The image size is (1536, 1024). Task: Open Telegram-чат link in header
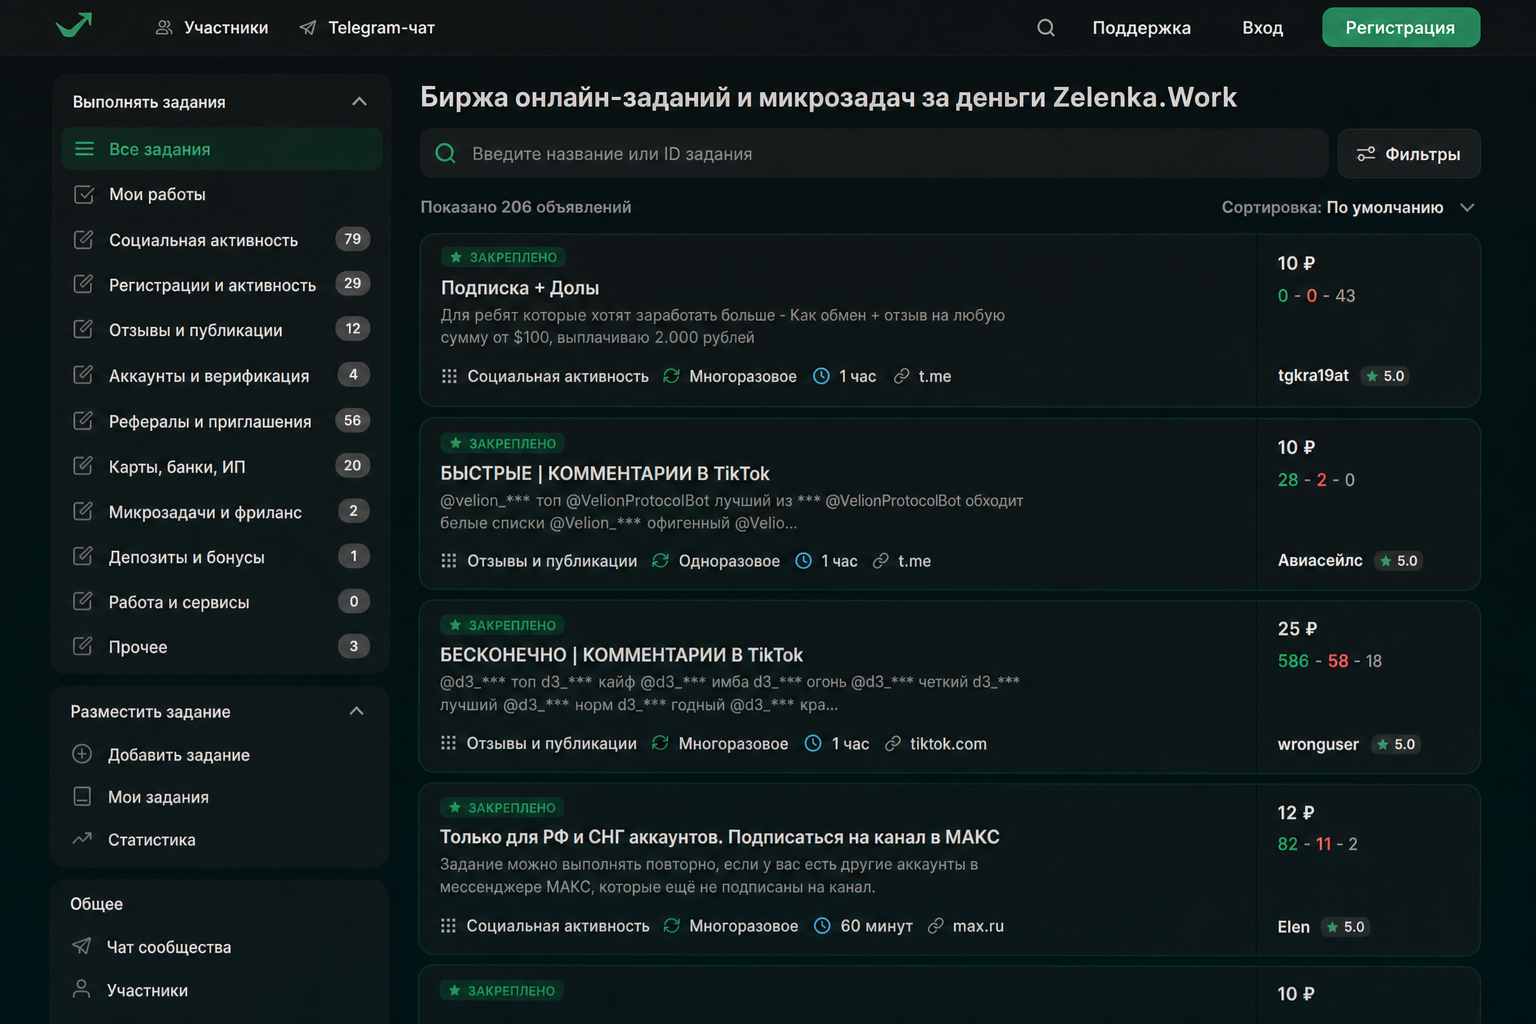tap(367, 28)
